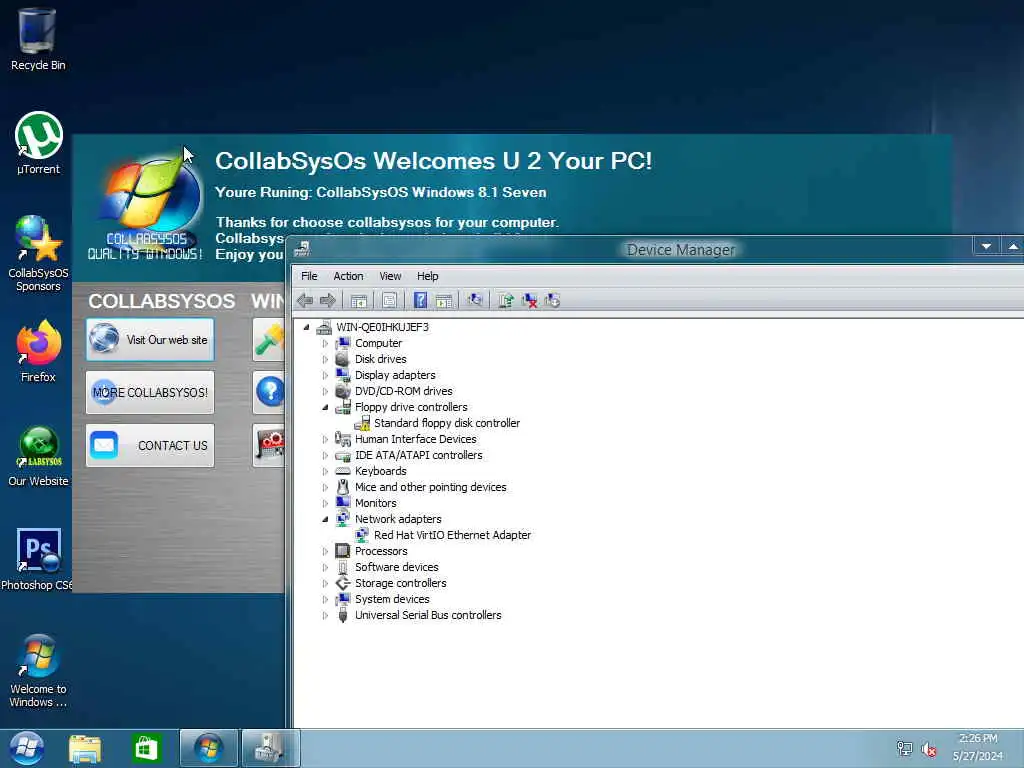The image size is (1024, 768).
Task: Select the Monitors row label
Action: pos(376,503)
